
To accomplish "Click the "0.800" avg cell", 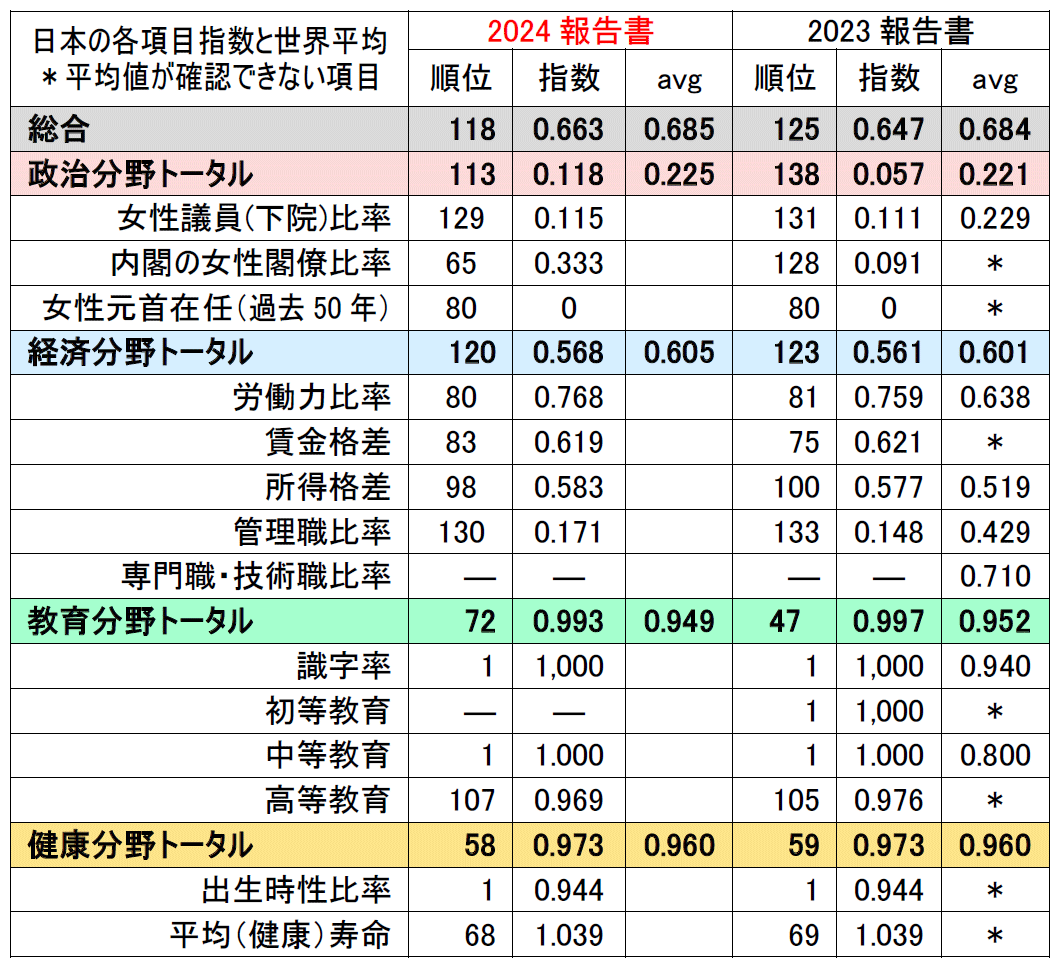I will point(995,756).
